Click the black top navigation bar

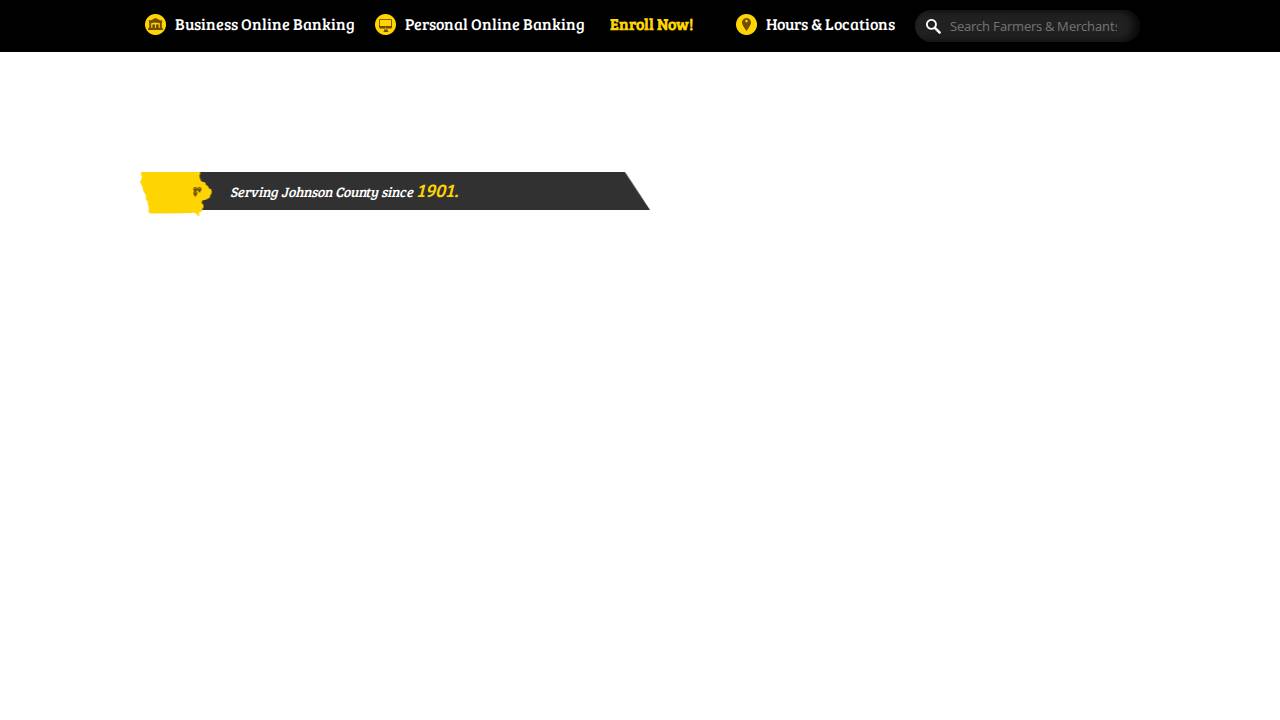point(640,25)
